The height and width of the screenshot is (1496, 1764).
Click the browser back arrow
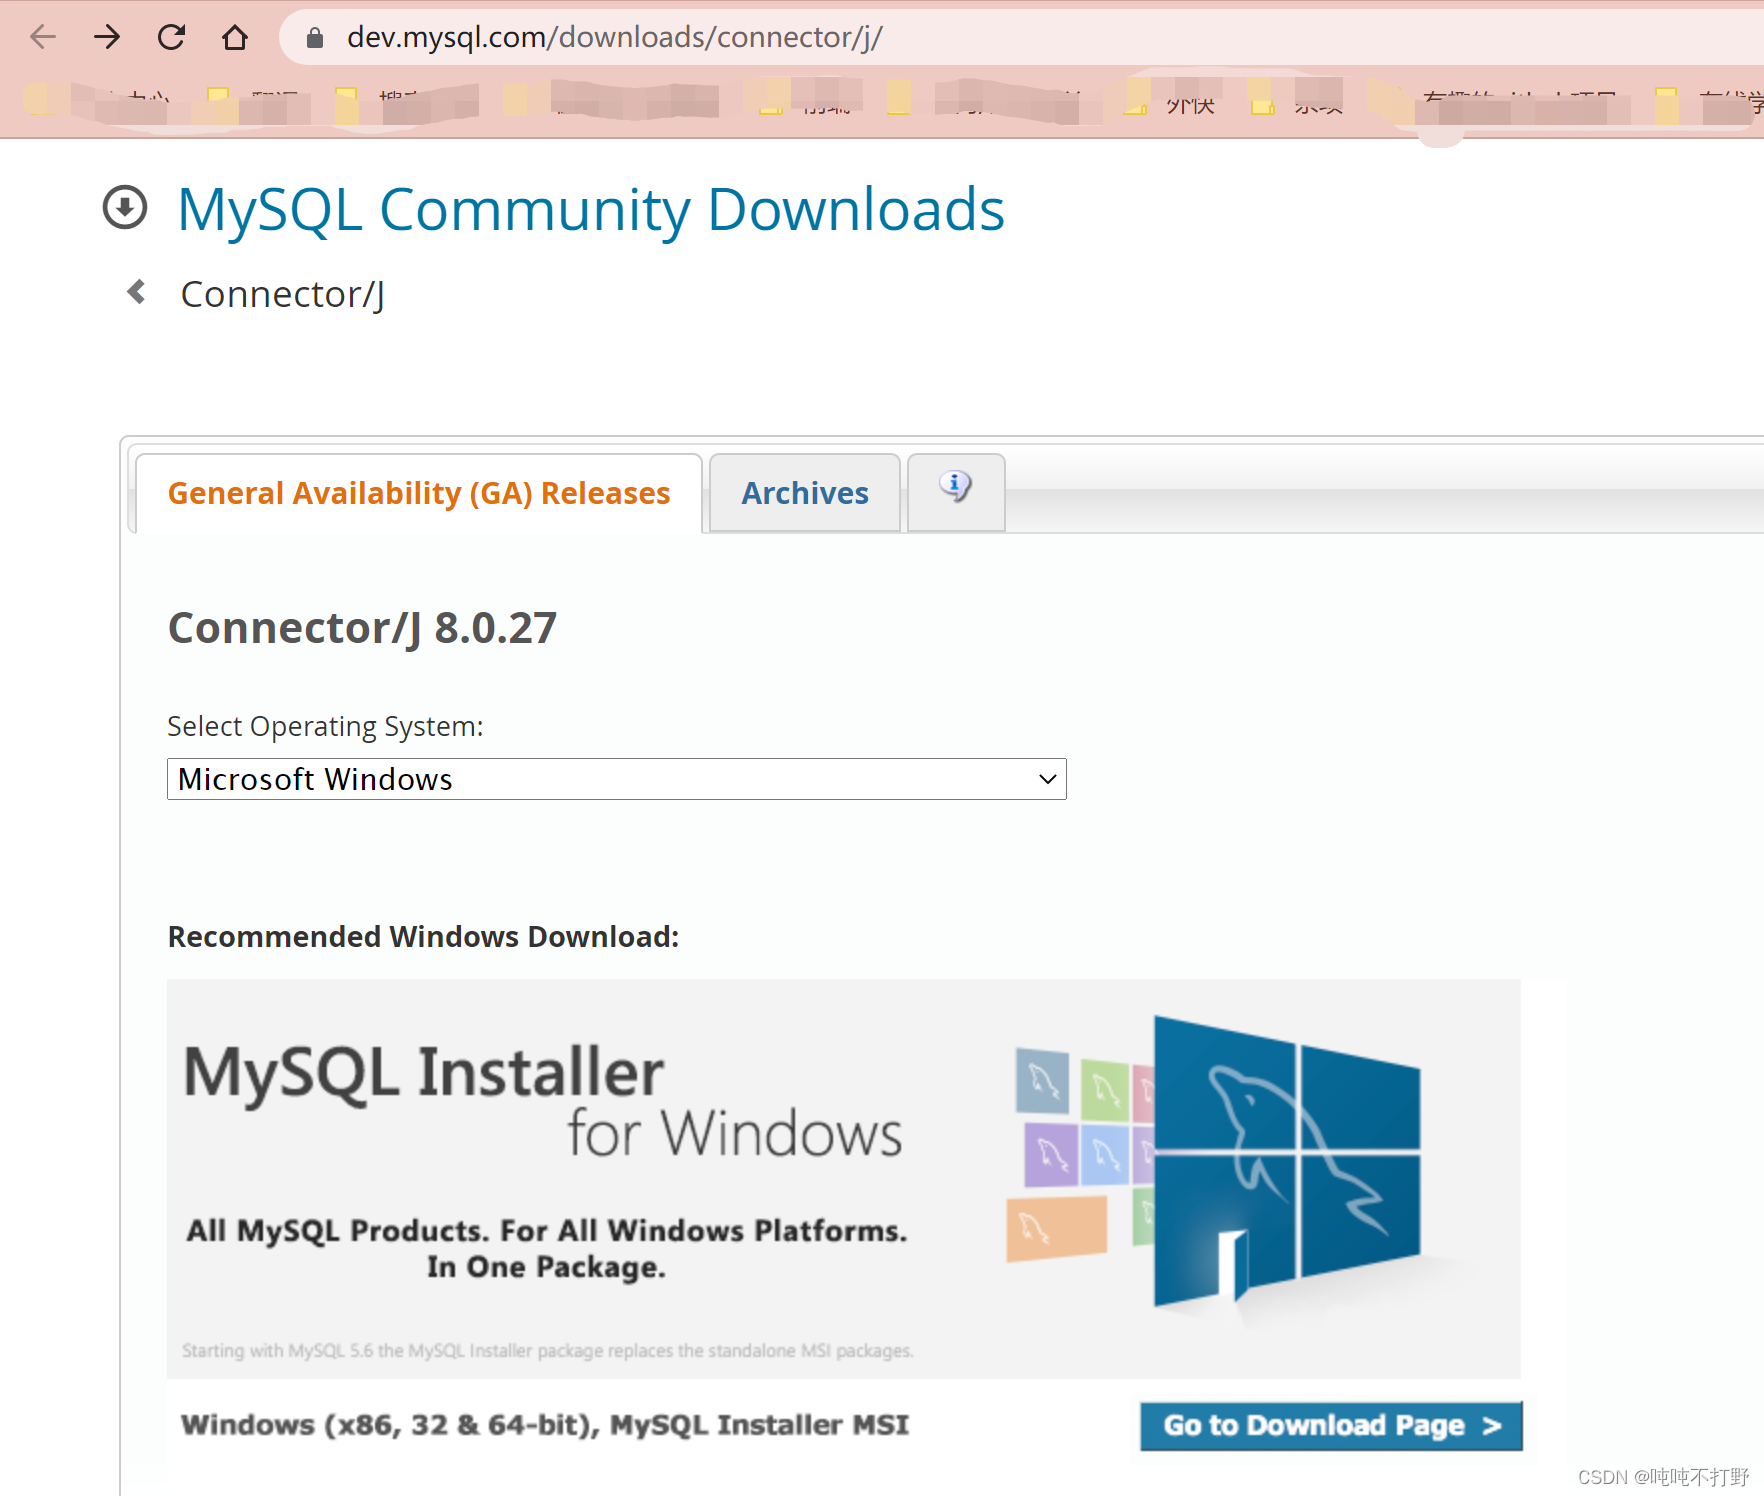pyautogui.click(x=43, y=37)
